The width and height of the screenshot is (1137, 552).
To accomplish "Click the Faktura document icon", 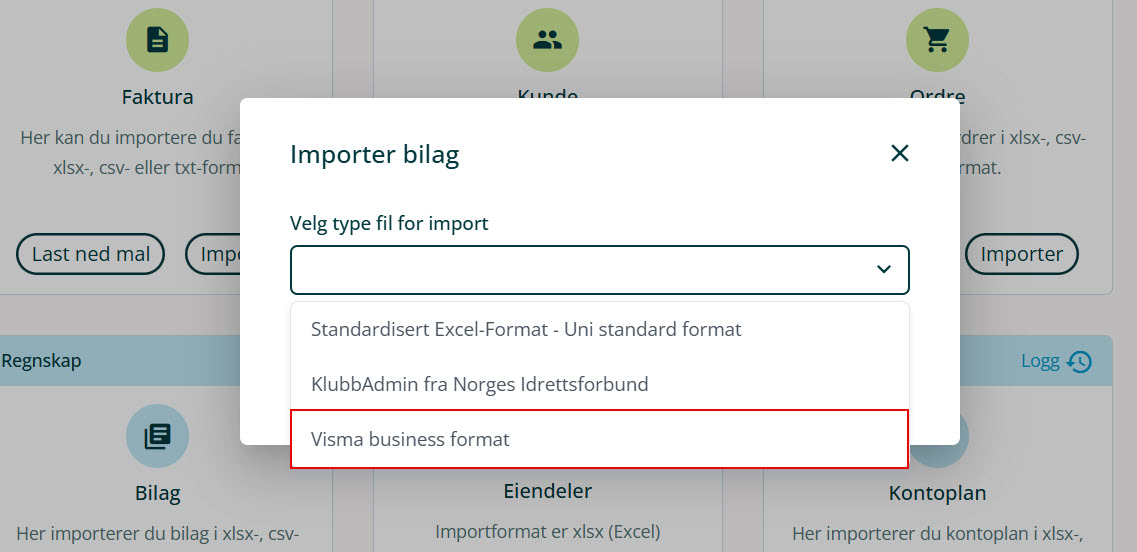I will (157, 40).
